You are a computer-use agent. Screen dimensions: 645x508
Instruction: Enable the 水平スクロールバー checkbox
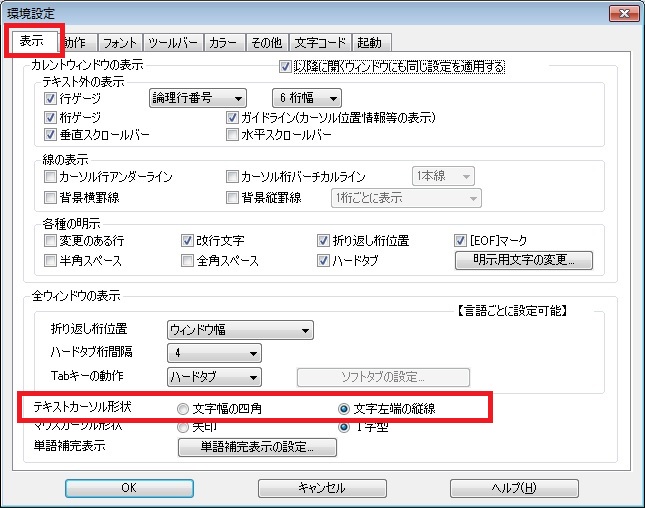[234, 134]
